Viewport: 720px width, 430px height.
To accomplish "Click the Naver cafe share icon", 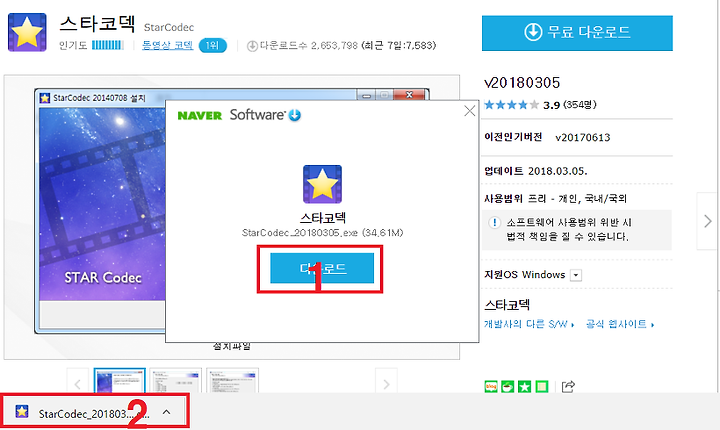I will (507, 387).
